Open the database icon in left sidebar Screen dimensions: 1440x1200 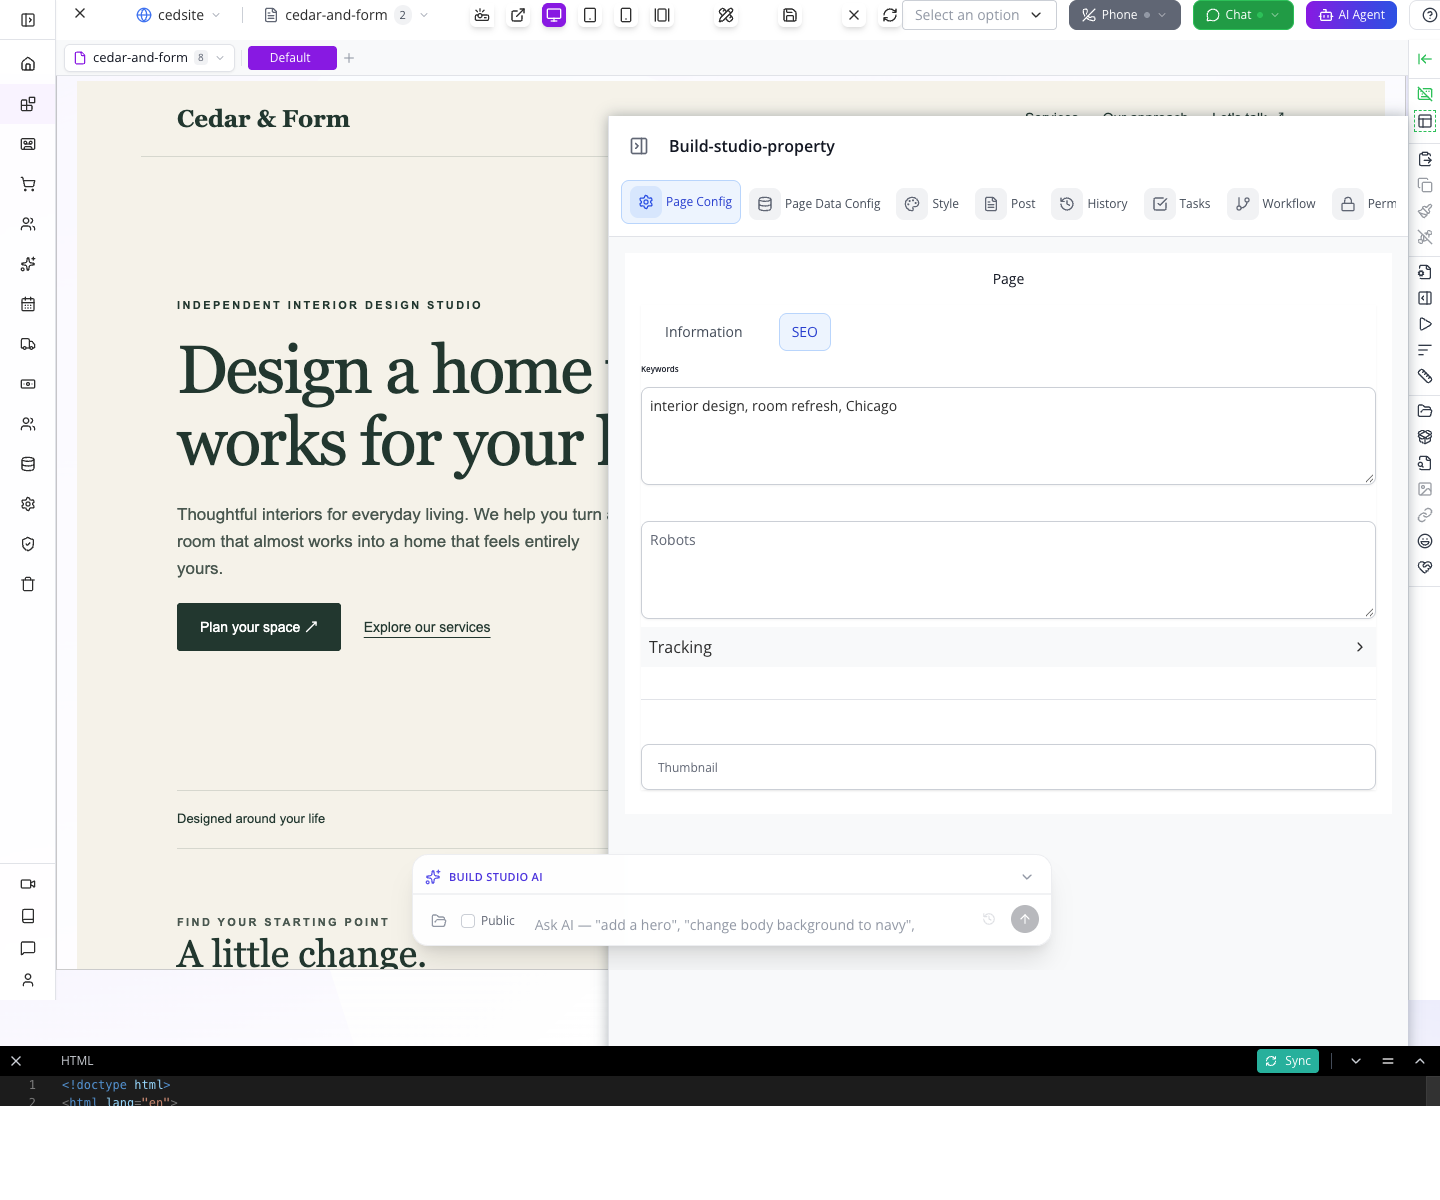coord(28,464)
